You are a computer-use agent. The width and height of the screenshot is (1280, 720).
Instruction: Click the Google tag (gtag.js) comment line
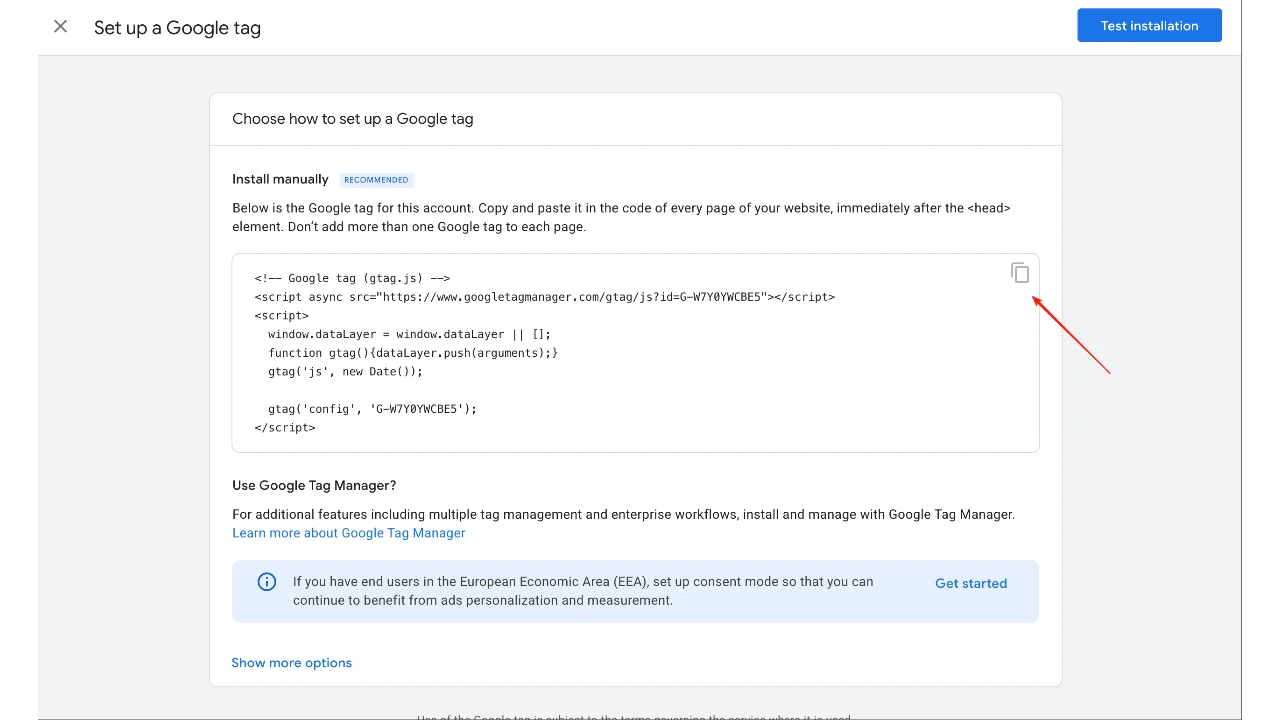[353, 278]
